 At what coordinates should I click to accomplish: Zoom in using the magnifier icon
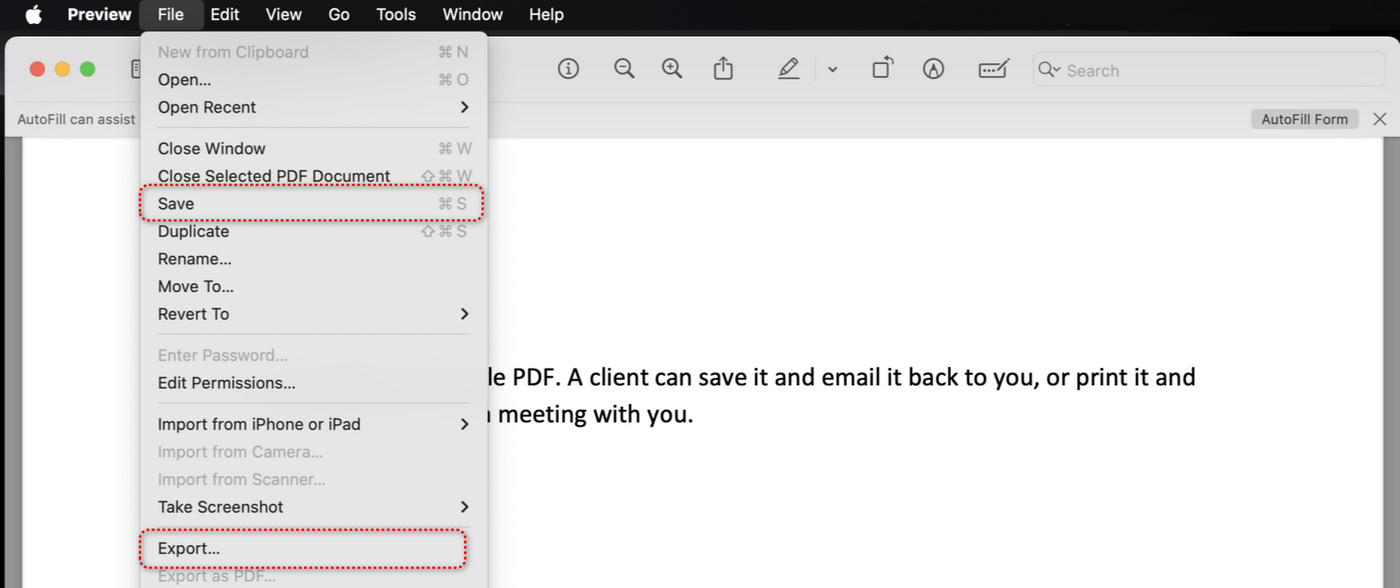[x=672, y=68]
